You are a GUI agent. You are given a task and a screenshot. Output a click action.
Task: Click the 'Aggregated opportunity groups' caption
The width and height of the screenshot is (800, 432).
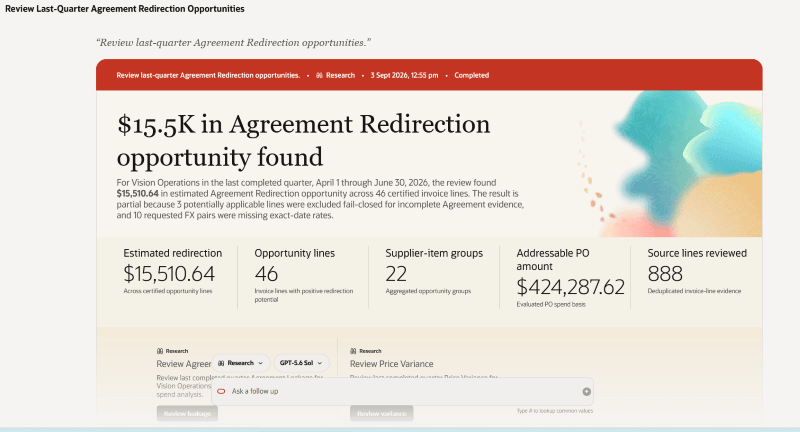tap(428, 291)
